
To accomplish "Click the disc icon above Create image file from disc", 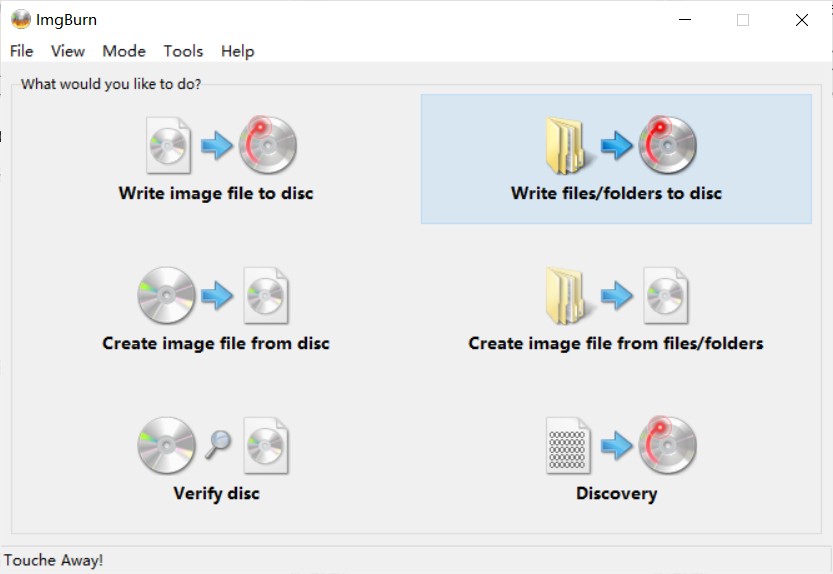I will [x=166, y=296].
